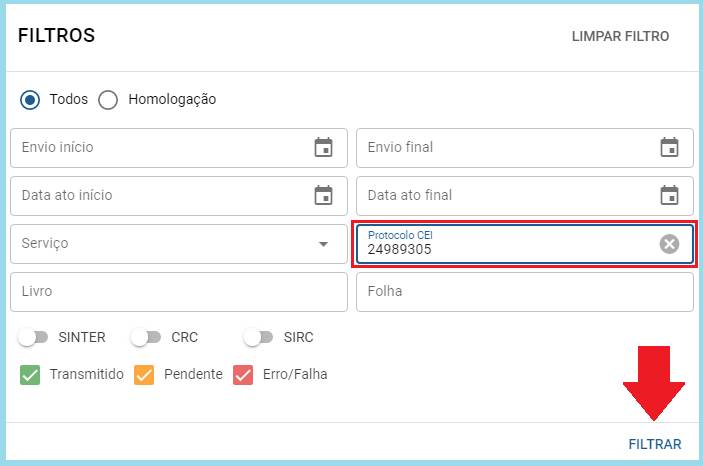Click inside the Protocolo CEI text field
Screen dimensions: 703x466
pos(507,244)
